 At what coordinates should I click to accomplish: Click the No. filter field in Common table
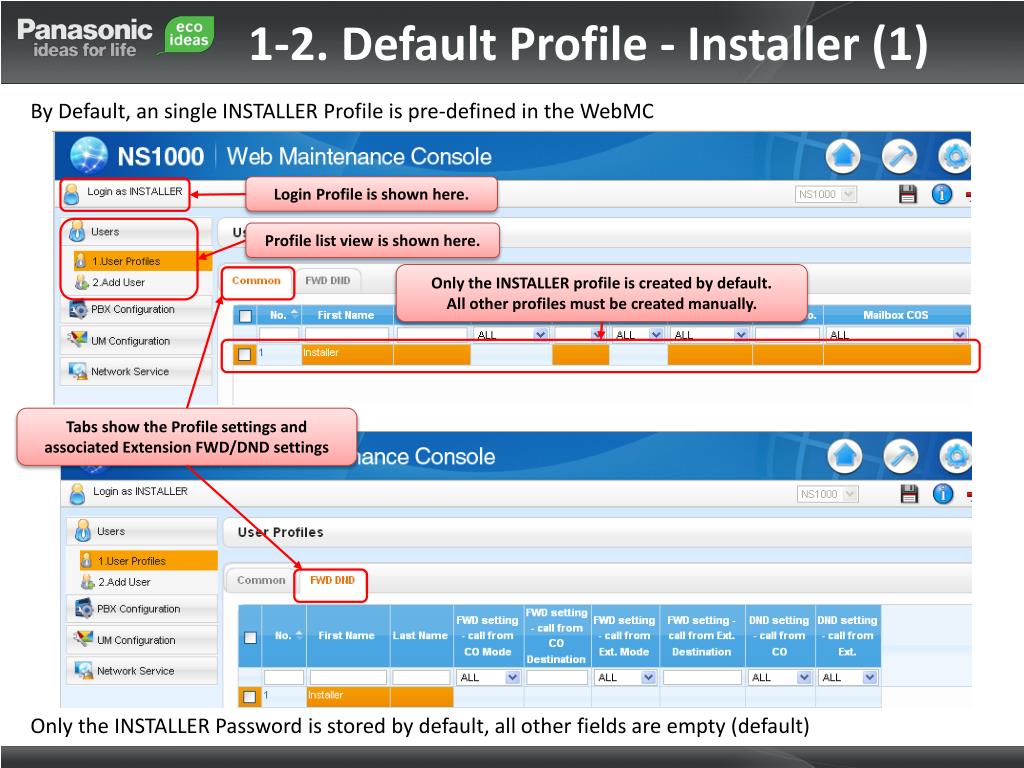pos(280,335)
